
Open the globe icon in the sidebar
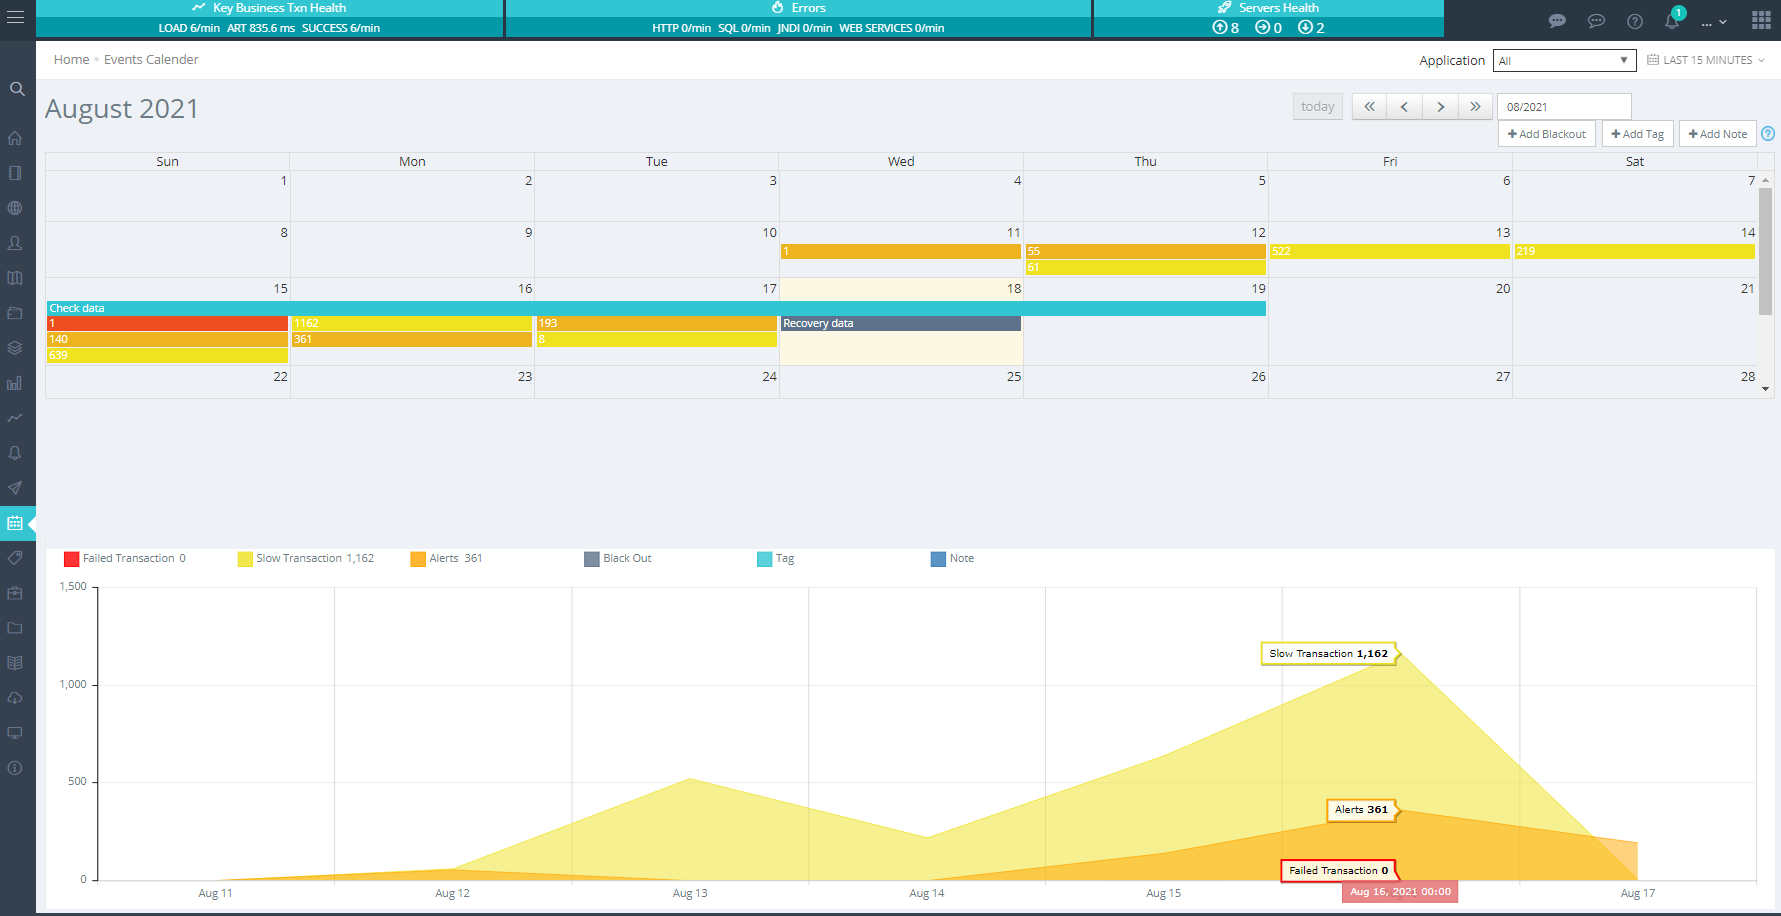tap(15, 208)
